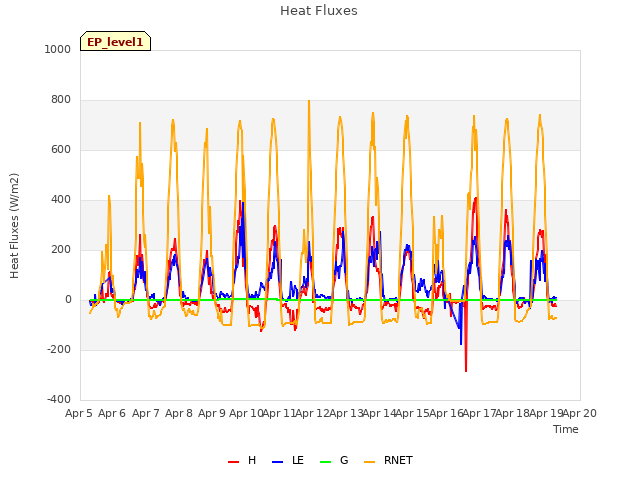640x480 pixels.
Task: Click the -400 y-axis label
Action: (x=59, y=400)
